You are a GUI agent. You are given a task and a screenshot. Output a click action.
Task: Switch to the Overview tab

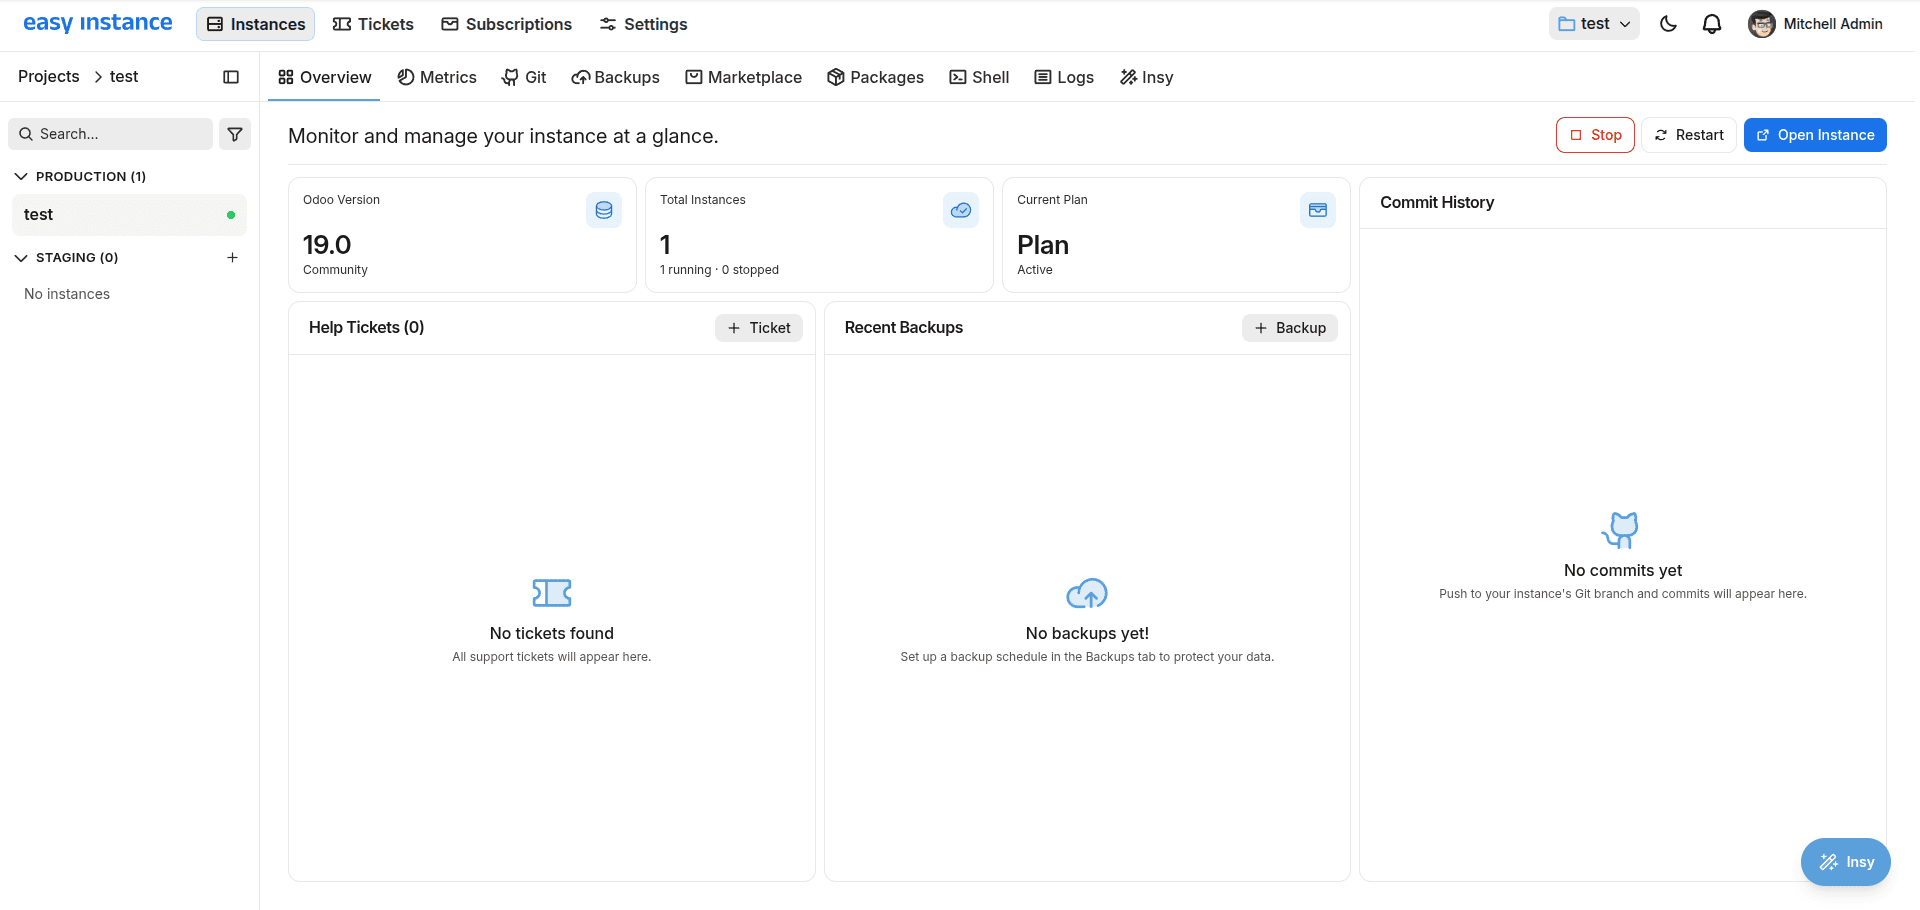(324, 77)
